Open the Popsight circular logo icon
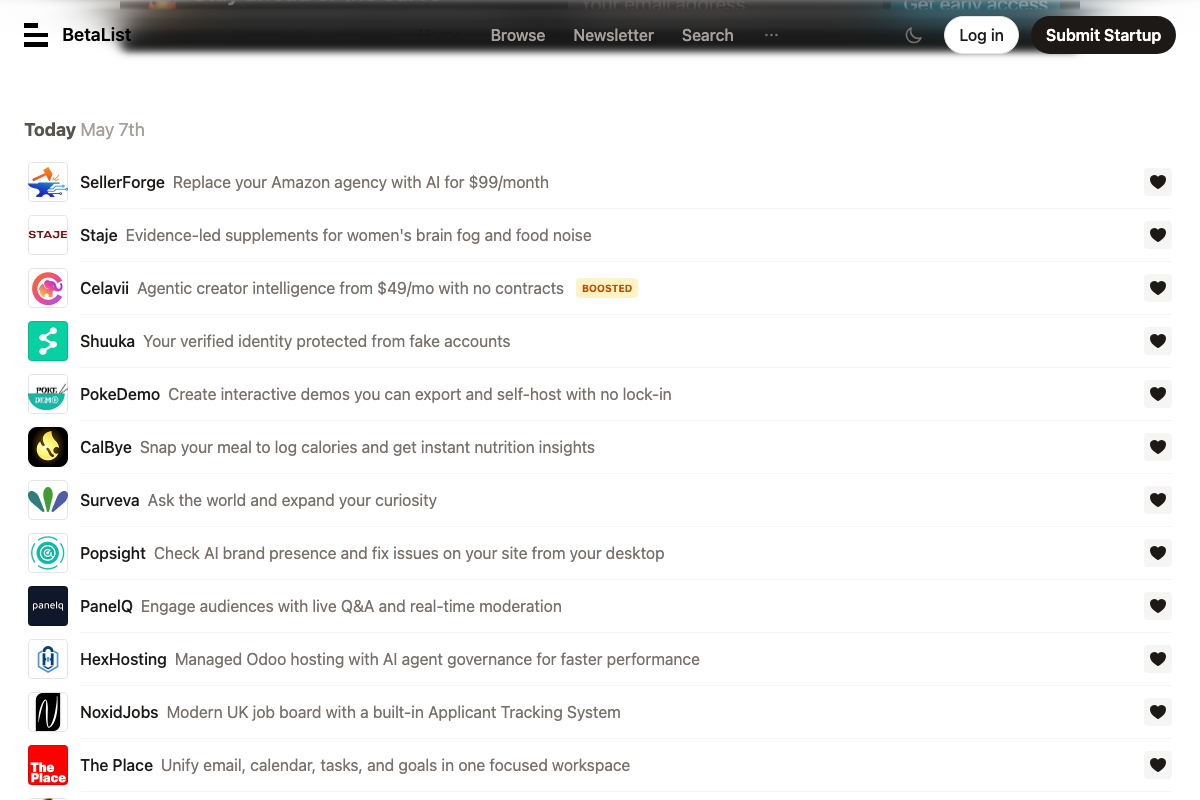This screenshot has height=800, width=1200. [48, 553]
